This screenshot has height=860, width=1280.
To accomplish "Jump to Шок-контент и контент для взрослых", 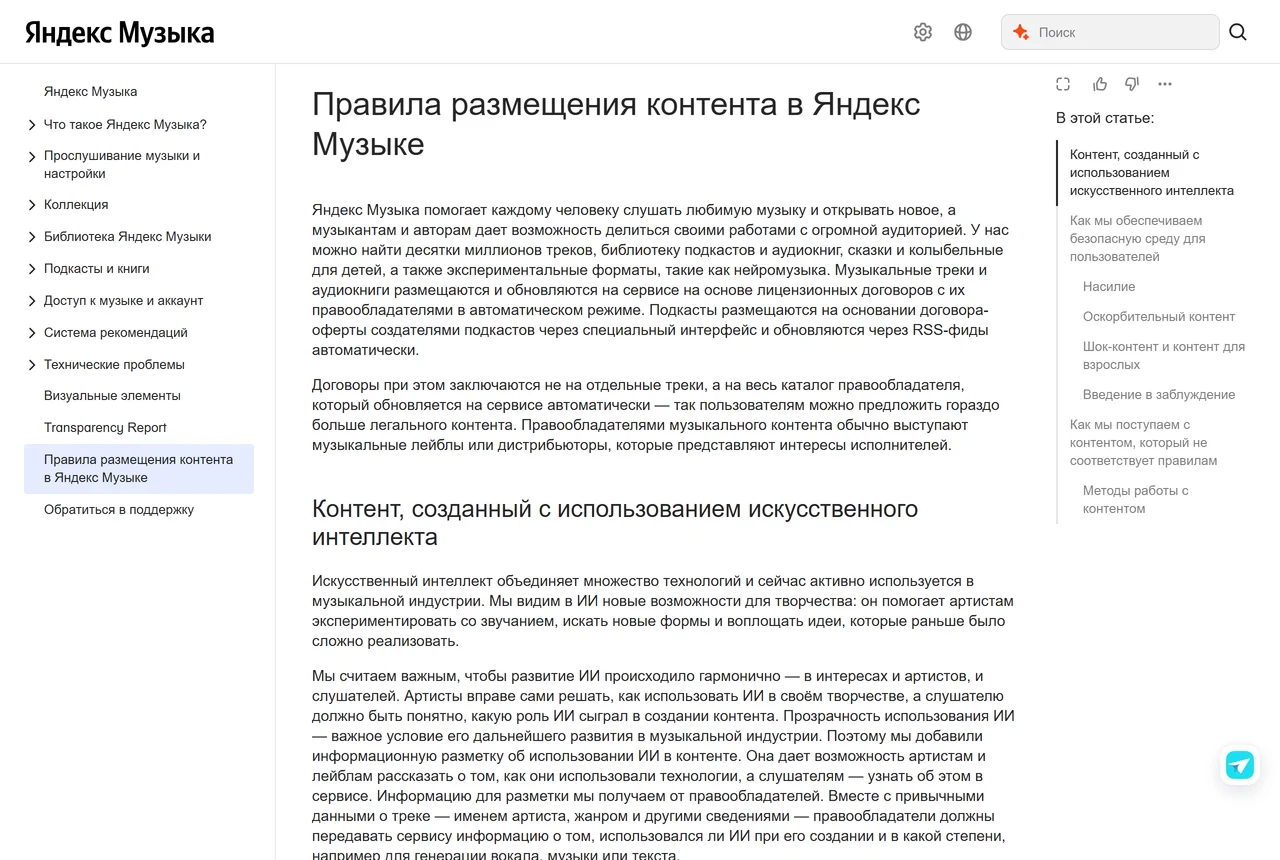I will pyautogui.click(x=1164, y=356).
